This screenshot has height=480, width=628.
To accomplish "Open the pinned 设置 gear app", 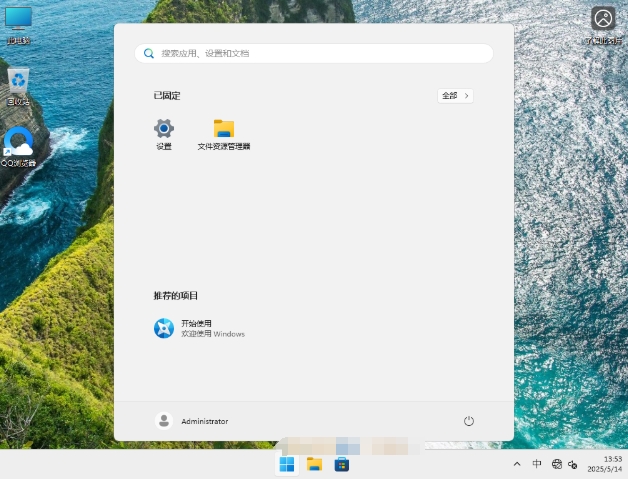I will pyautogui.click(x=163, y=129).
